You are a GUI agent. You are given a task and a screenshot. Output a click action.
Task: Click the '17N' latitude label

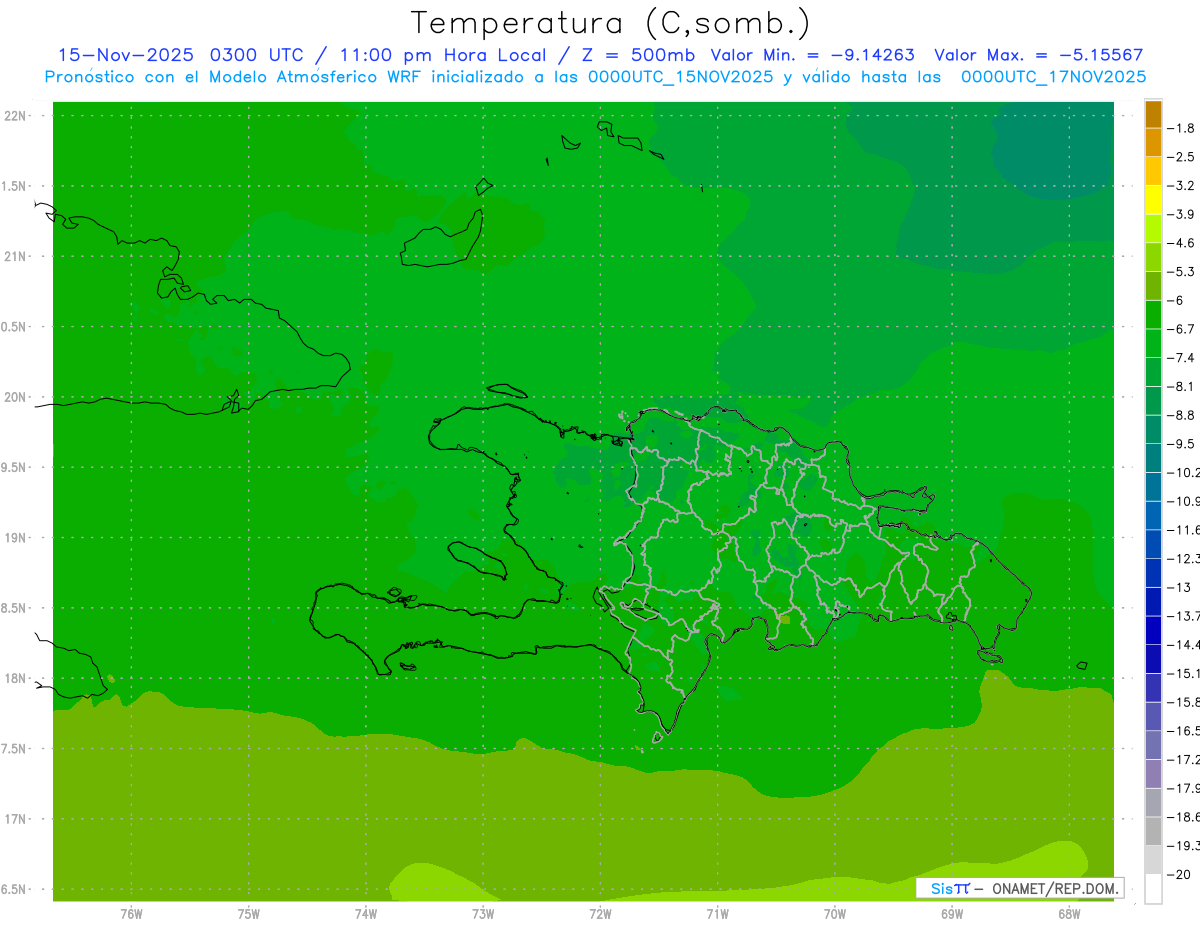(x=14, y=819)
